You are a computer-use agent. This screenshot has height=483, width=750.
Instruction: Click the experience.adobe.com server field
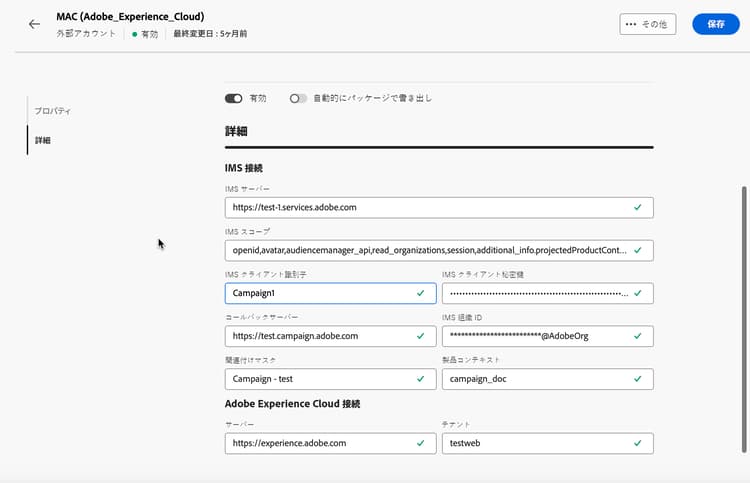coord(320,443)
